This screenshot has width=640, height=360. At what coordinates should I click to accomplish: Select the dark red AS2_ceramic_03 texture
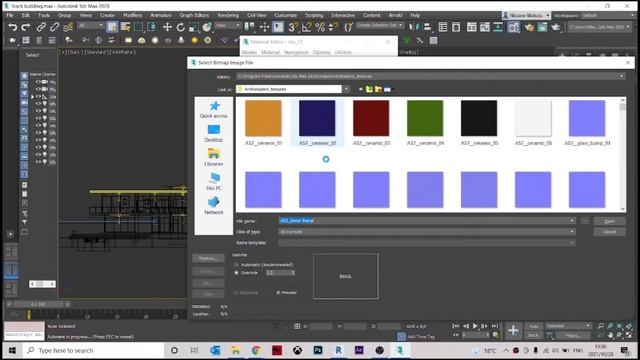point(371,123)
